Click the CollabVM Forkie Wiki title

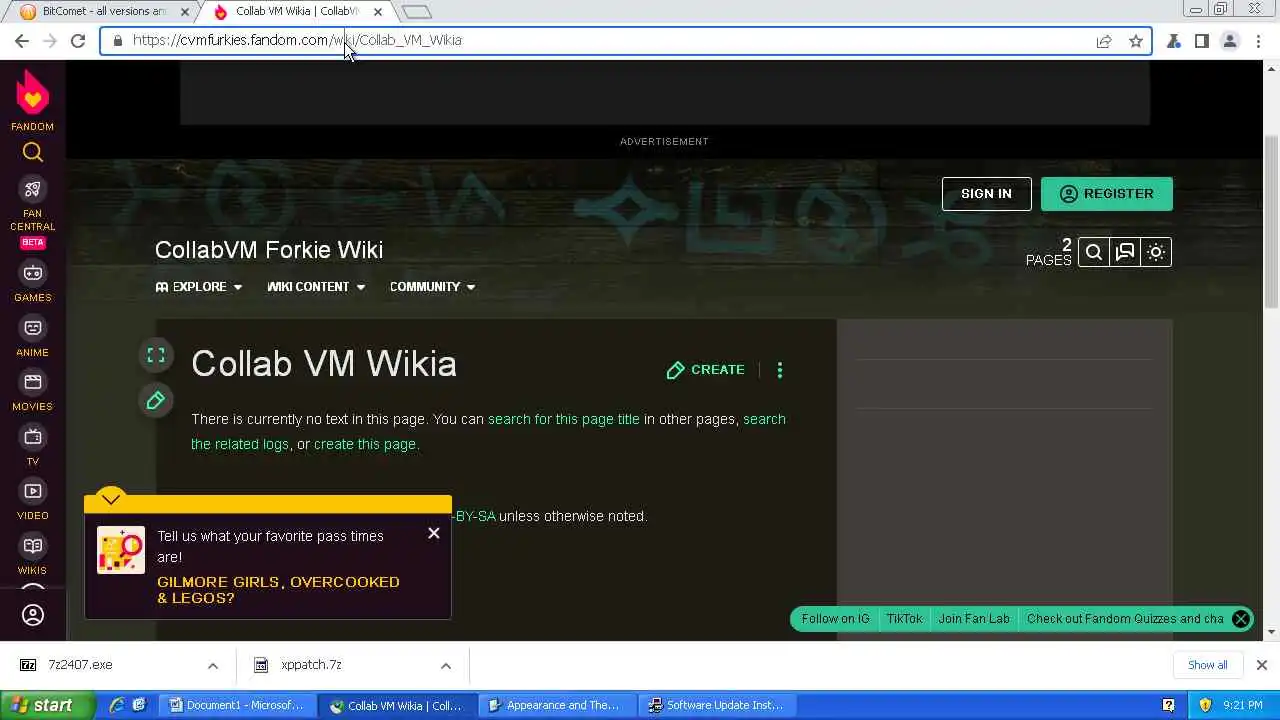tap(269, 250)
